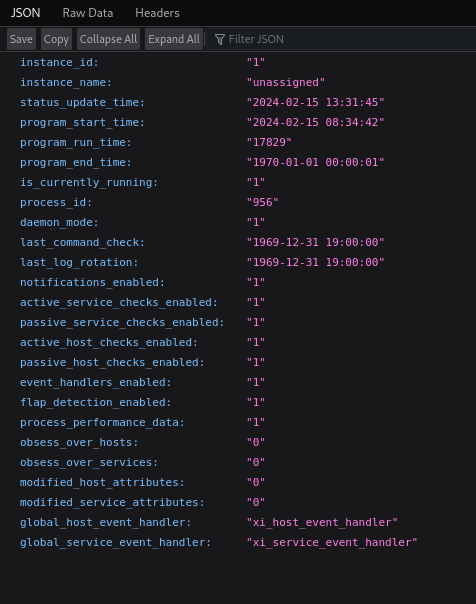Click the global_host_event_handler key
The width and height of the screenshot is (476, 604).
pyautogui.click(x=106, y=522)
